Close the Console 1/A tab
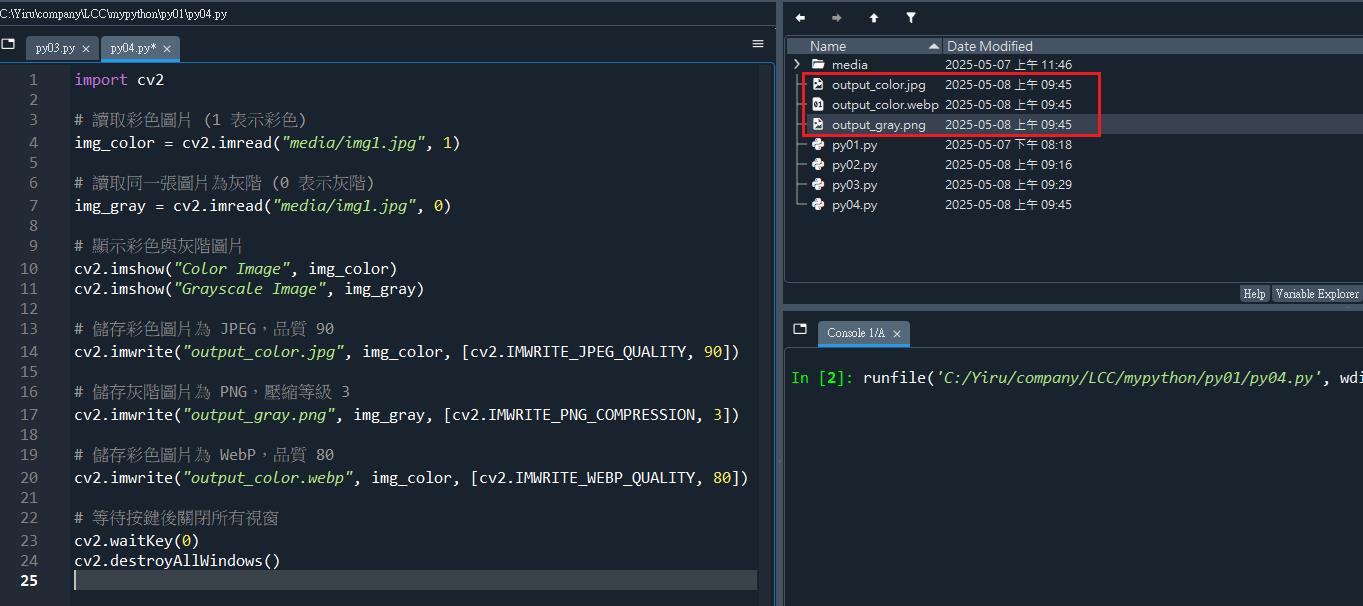Image resolution: width=1363 pixels, height=606 pixels. tap(897, 334)
